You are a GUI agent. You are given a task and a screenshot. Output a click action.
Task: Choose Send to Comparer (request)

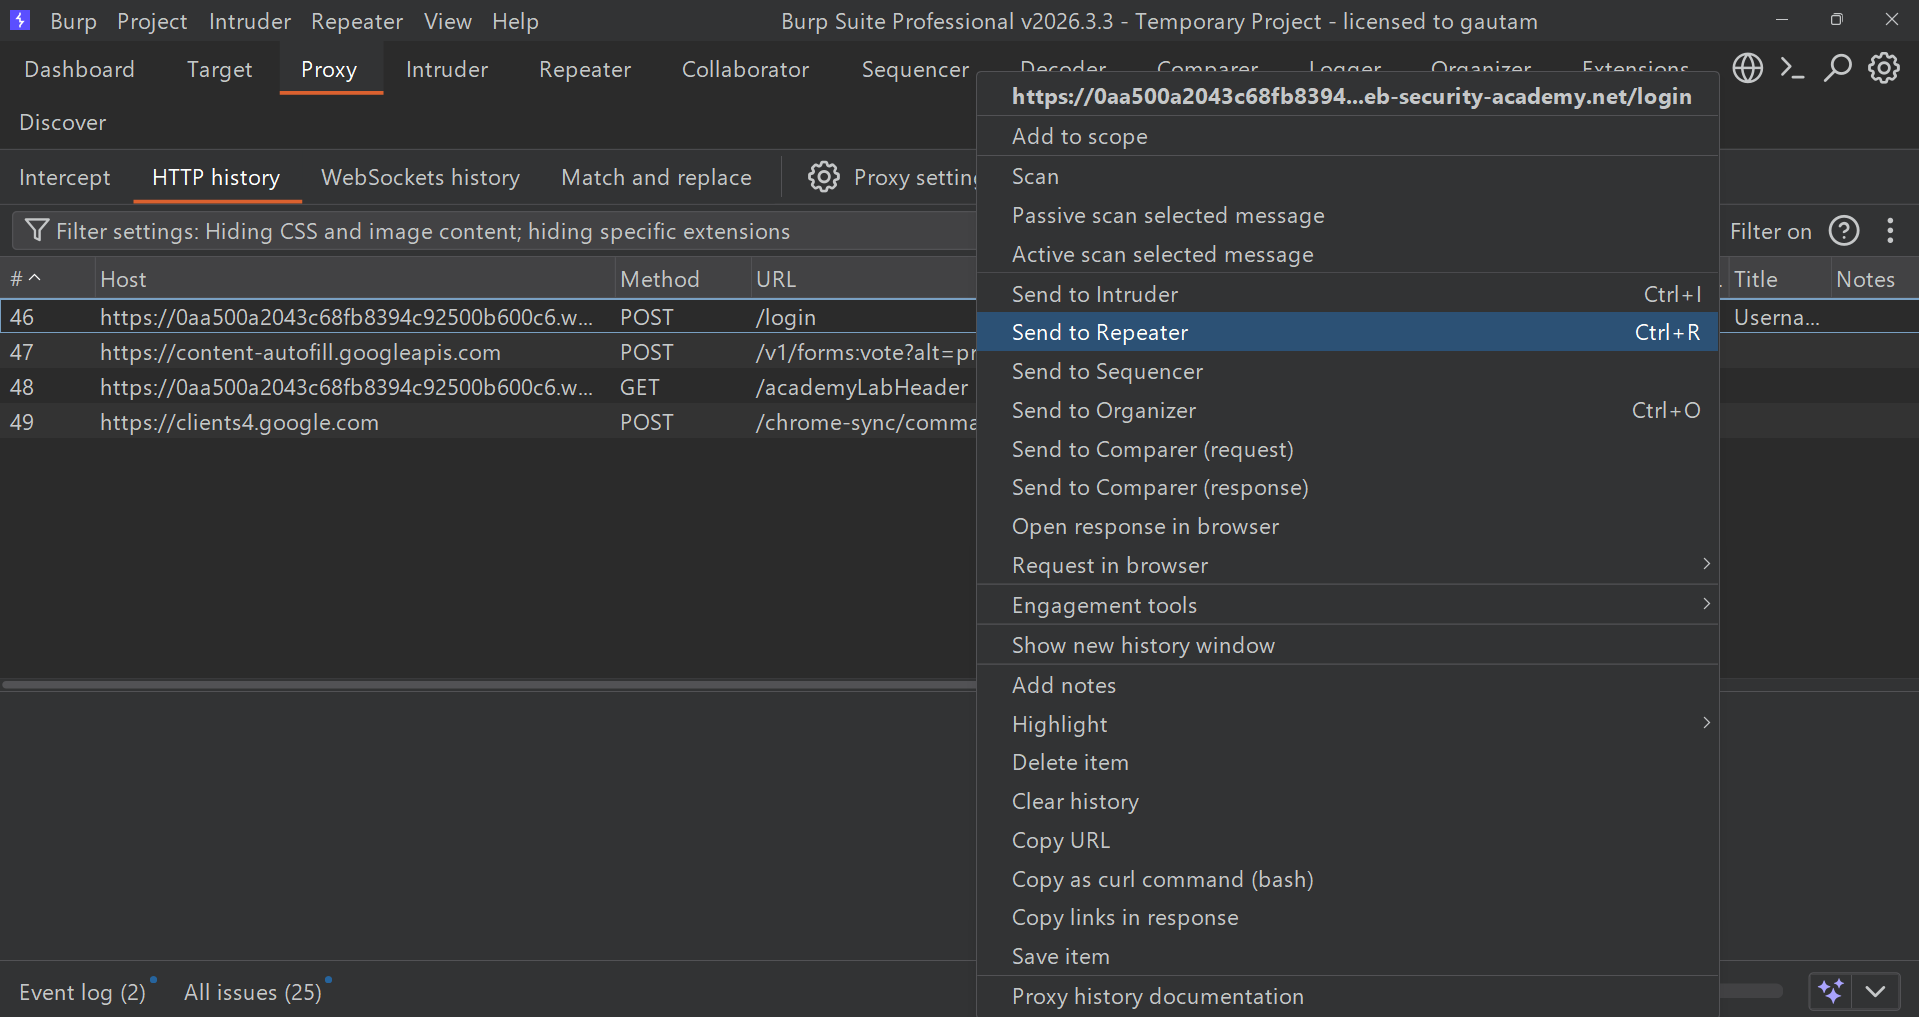1347,449
